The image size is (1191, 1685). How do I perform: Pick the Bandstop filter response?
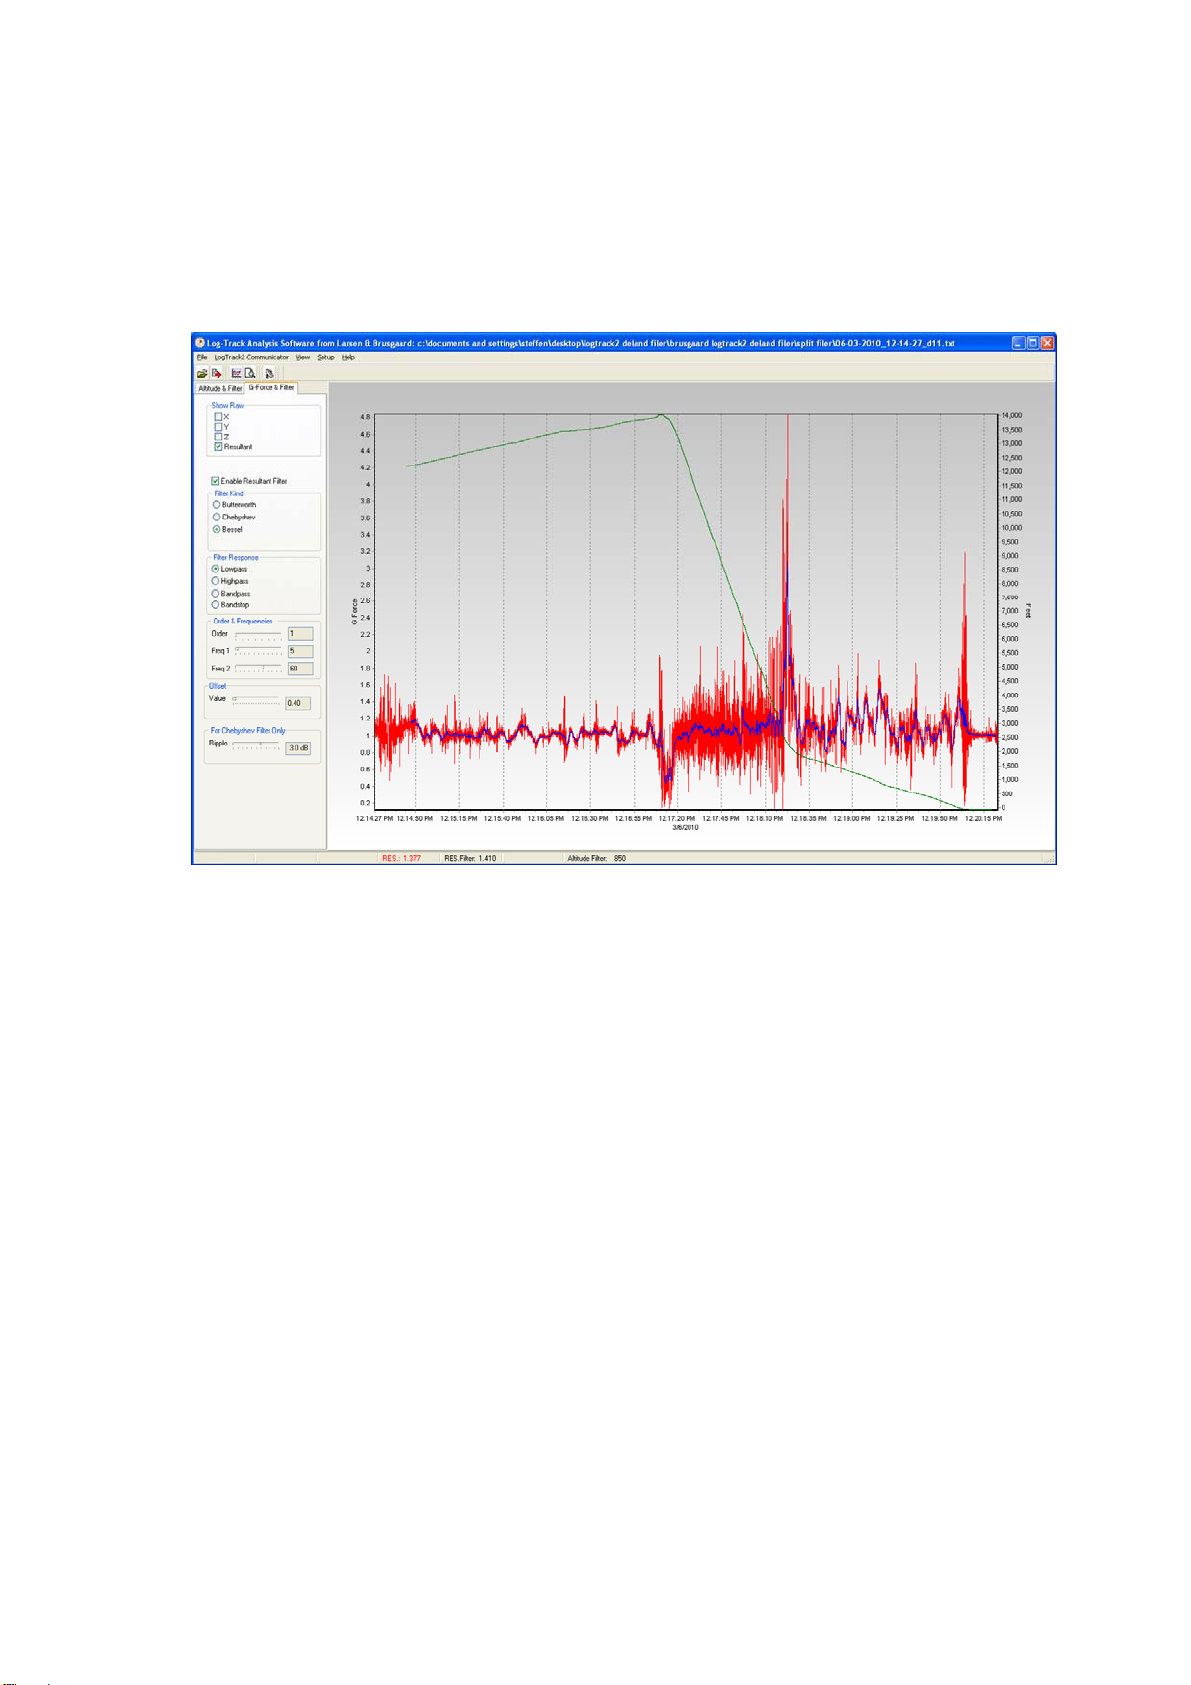point(215,605)
